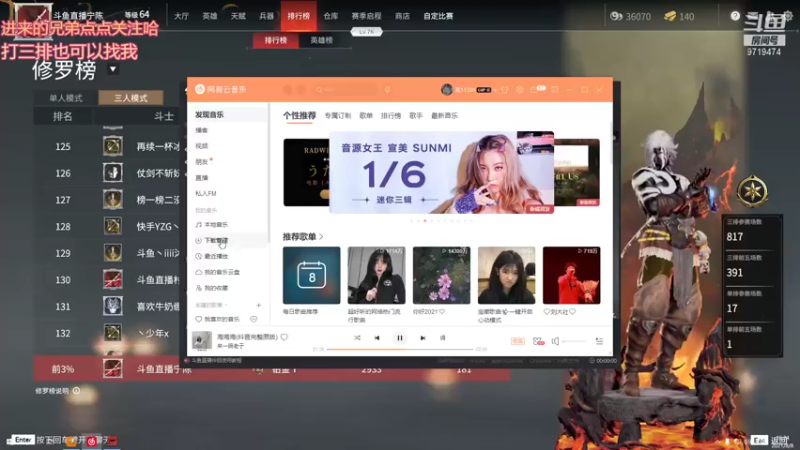Select 三人模式 ranking tab
Screen dimensions: 800x450
click(x=131, y=98)
